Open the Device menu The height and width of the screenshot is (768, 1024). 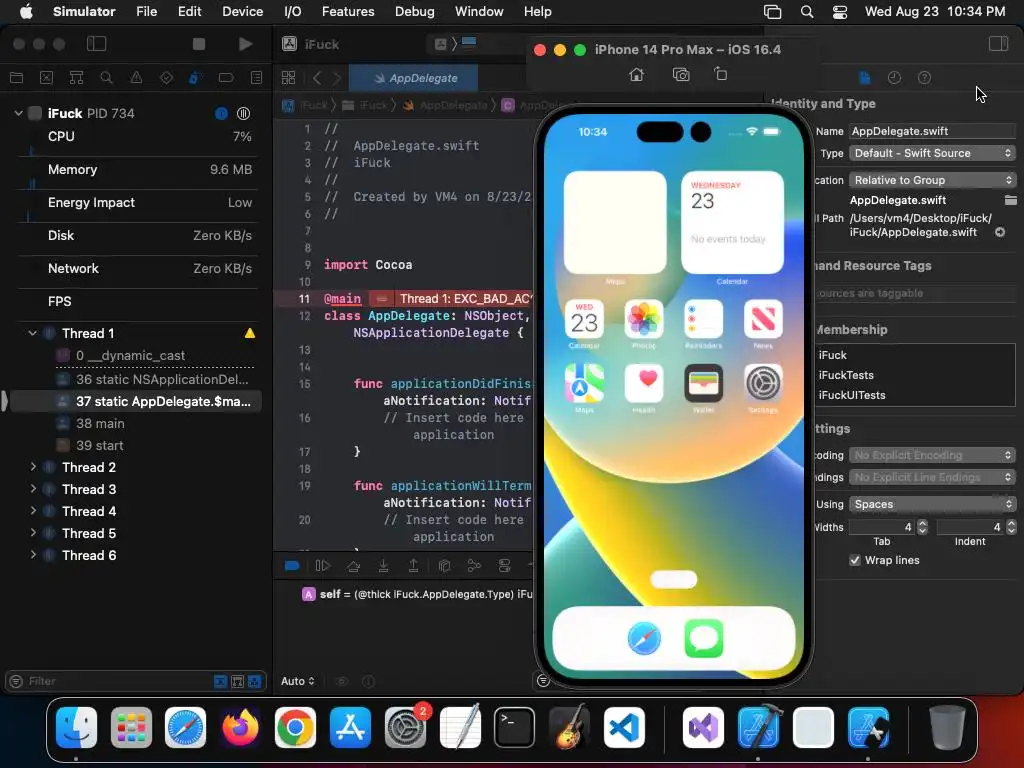(x=242, y=11)
